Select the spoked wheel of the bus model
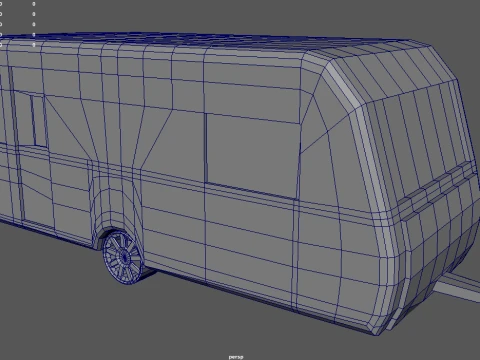480x360 pixels. point(123,257)
